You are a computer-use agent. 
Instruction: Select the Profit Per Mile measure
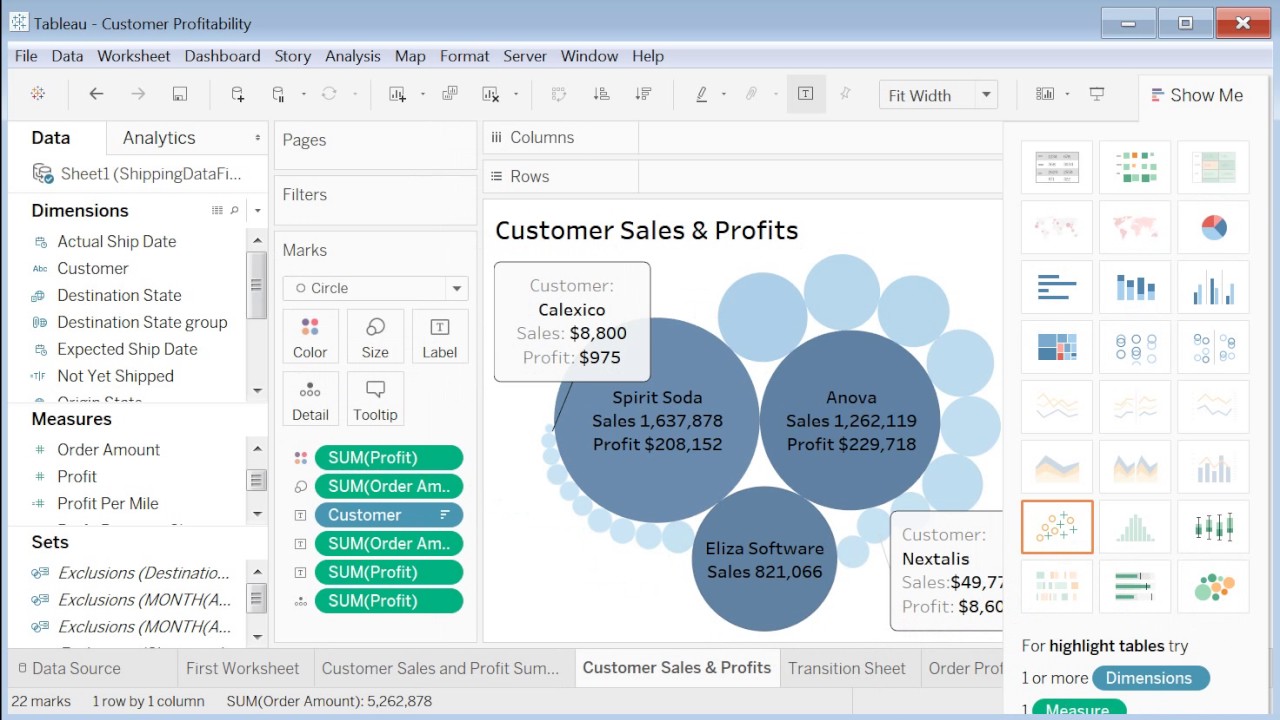[x=108, y=503]
